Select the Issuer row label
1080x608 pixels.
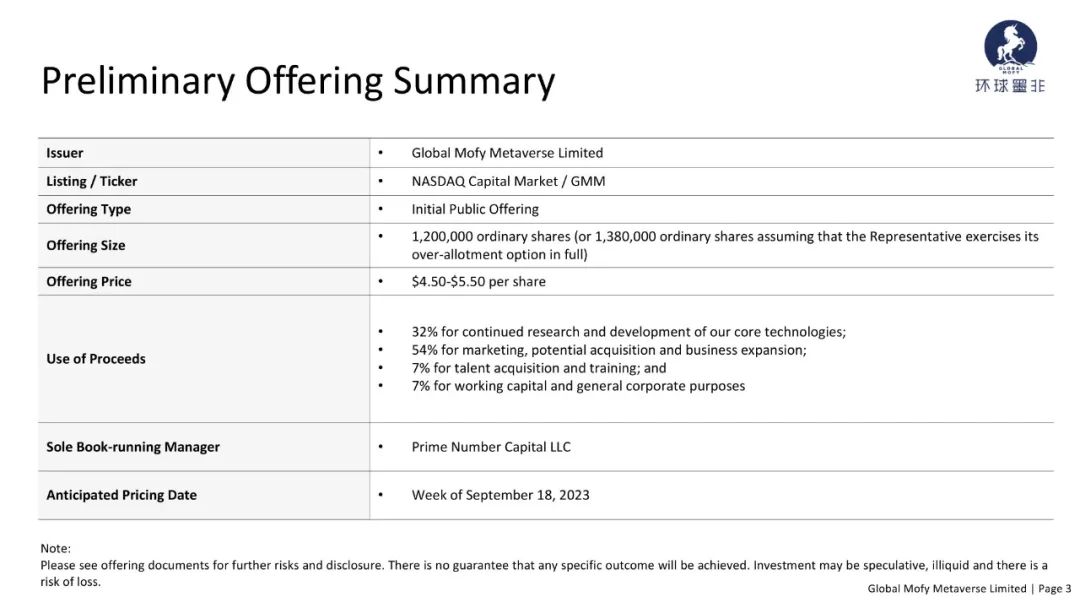click(x=65, y=153)
